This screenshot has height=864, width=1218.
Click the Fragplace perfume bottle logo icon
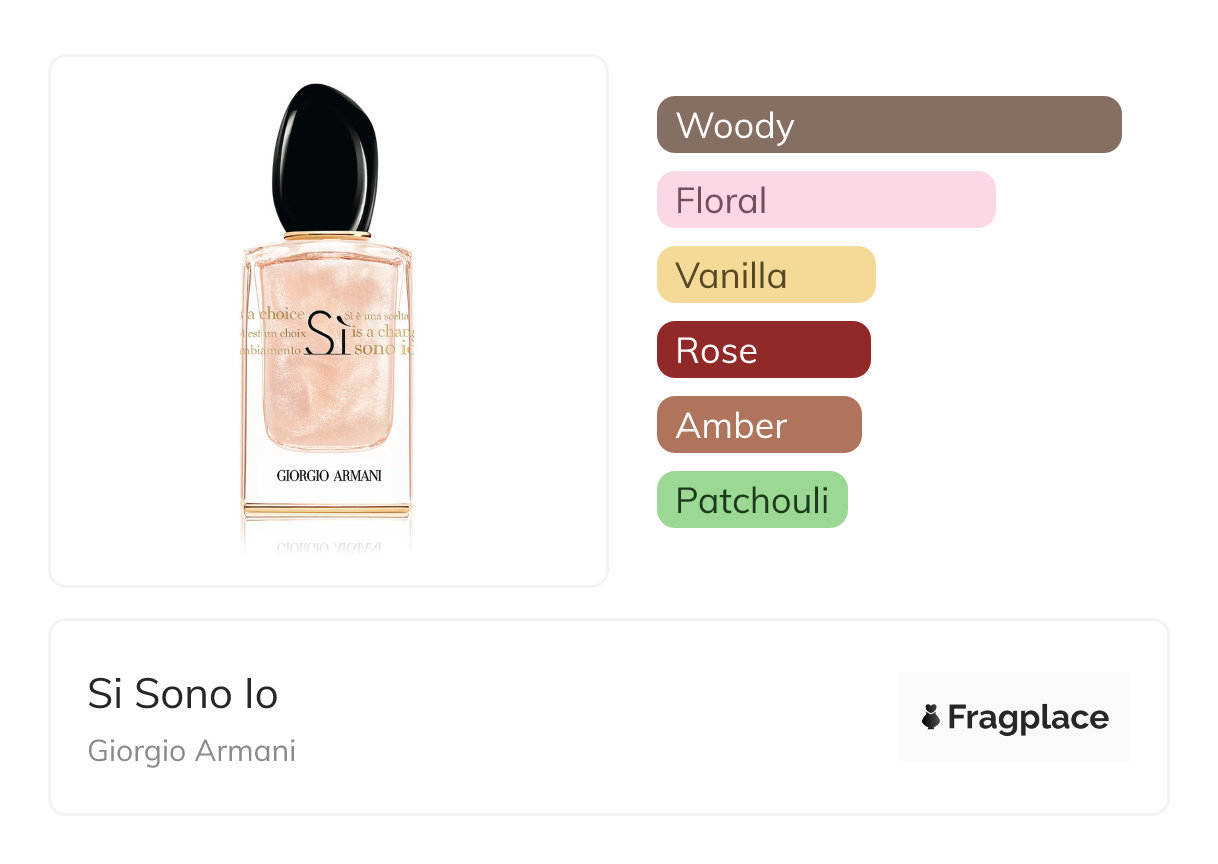(x=931, y=717)
